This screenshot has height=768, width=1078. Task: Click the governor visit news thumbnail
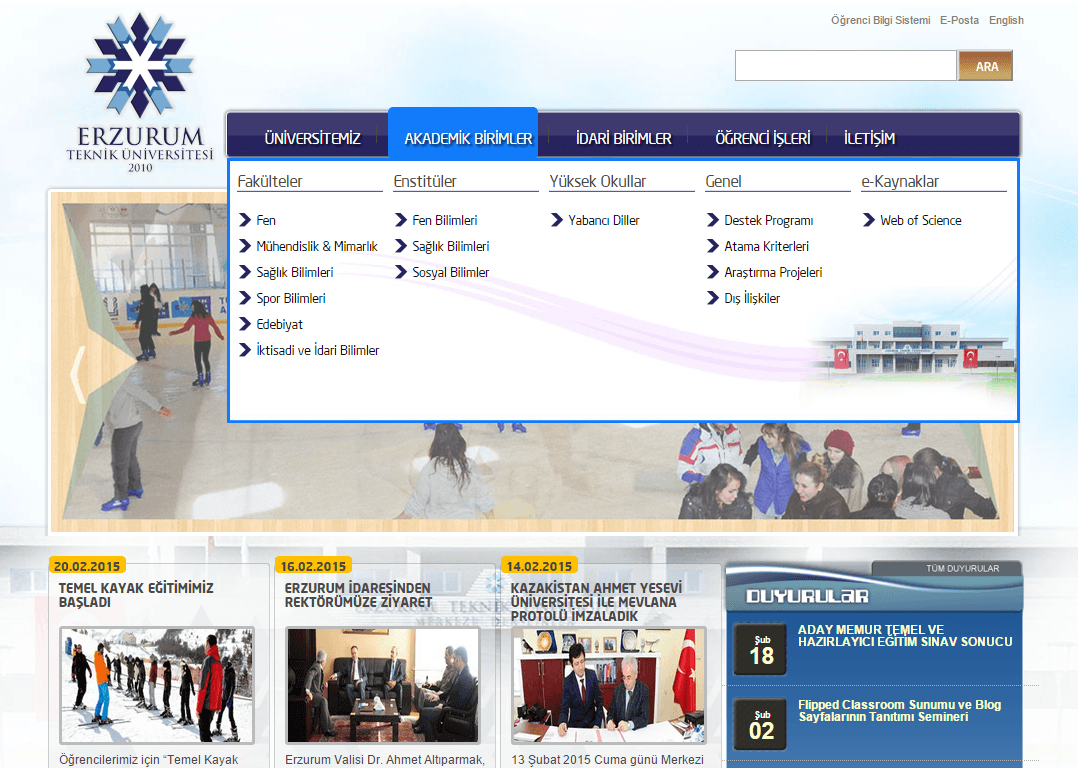(383, 685)
